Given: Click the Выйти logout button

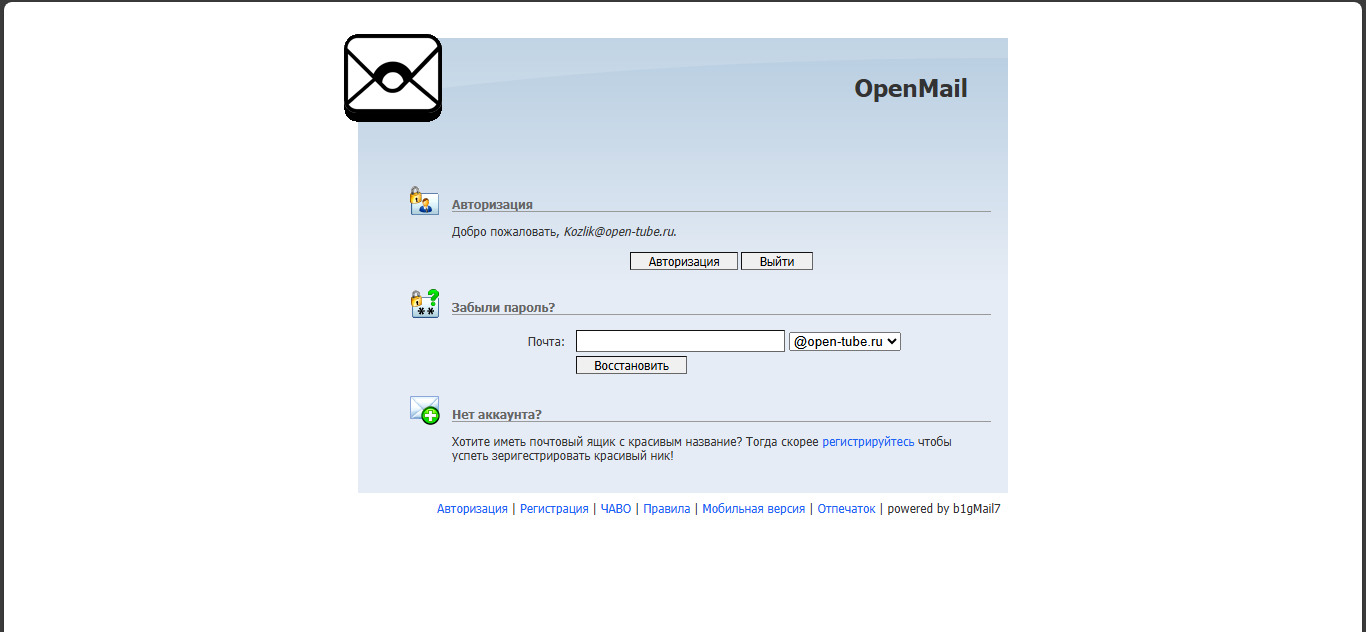Looking at the screenshot, I should click(777, 261).
